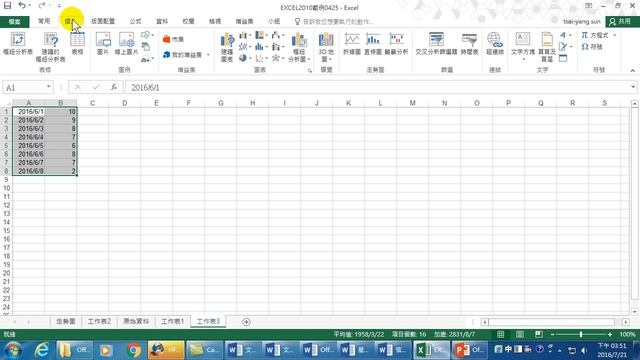
Task: Open the Charts group dialog launcher
Action: (x=310, y=71)
